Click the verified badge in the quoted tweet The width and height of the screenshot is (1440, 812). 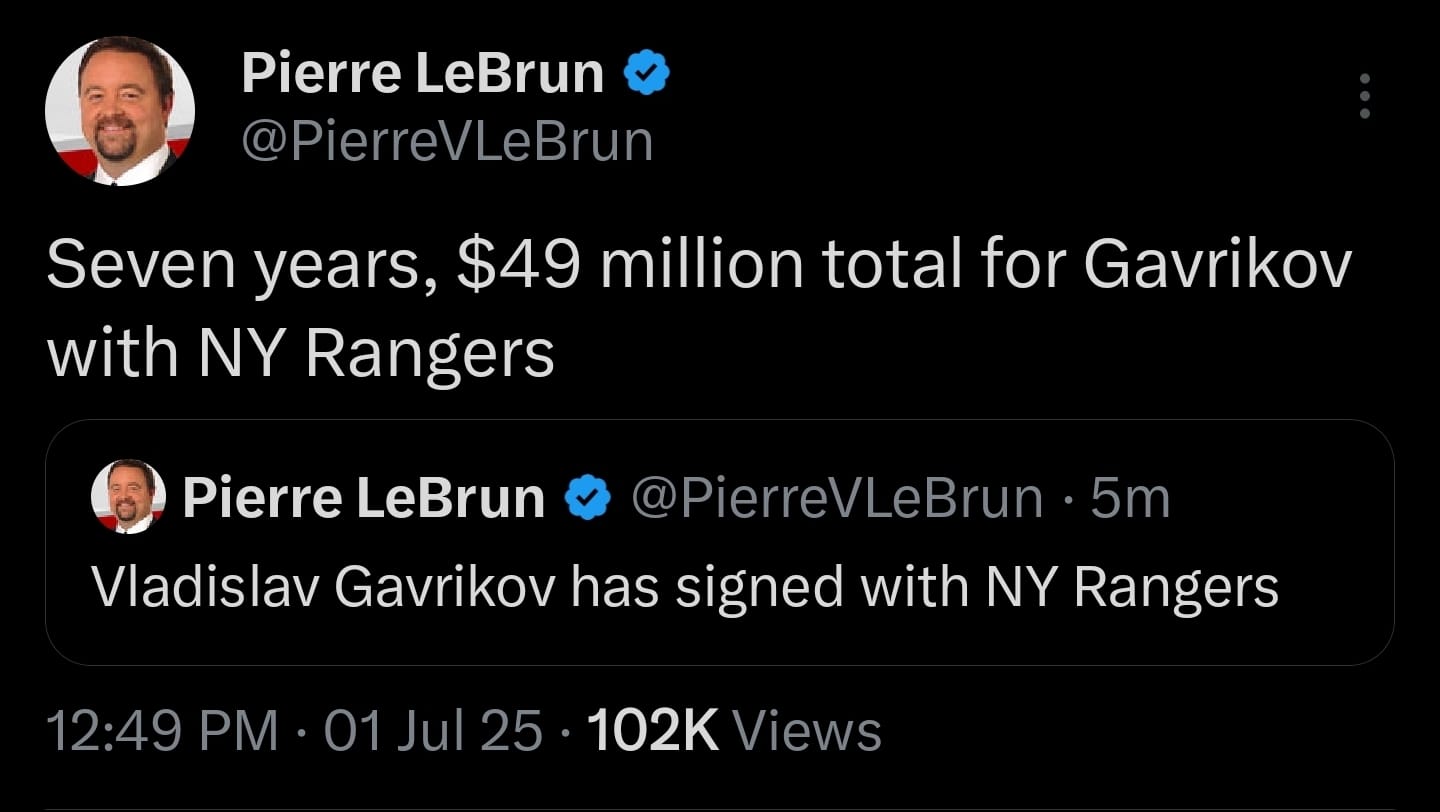click(x=588, y=498)
